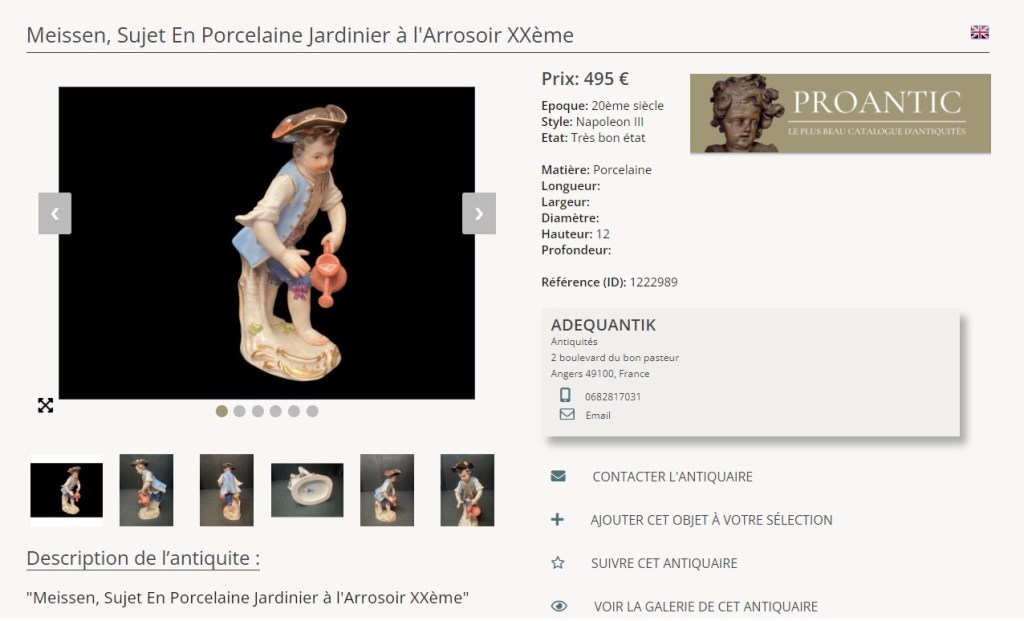The height and width of the screenshot is (621, 1024).
Task: Click the main figurine product image
Action: pos(266,243)
